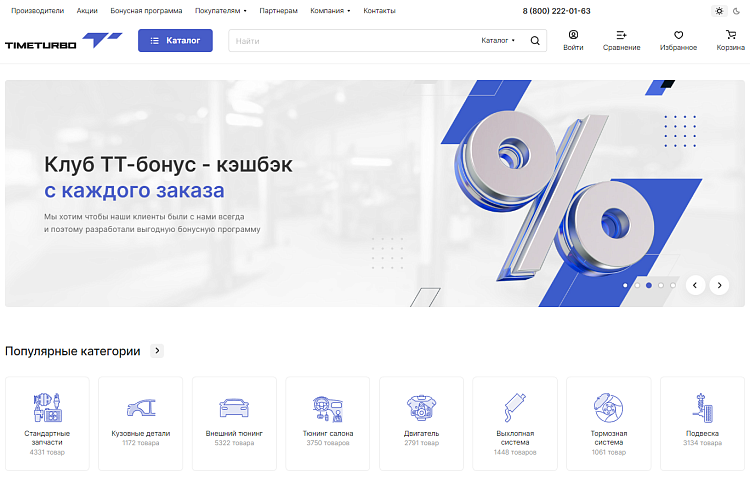
Task: Click the blue Каталог button
Action: click(175, 41)
